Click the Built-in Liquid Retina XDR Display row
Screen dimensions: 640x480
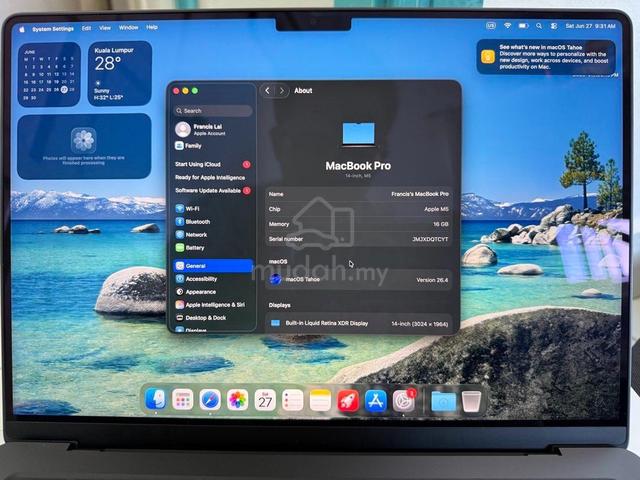[358, 323]
